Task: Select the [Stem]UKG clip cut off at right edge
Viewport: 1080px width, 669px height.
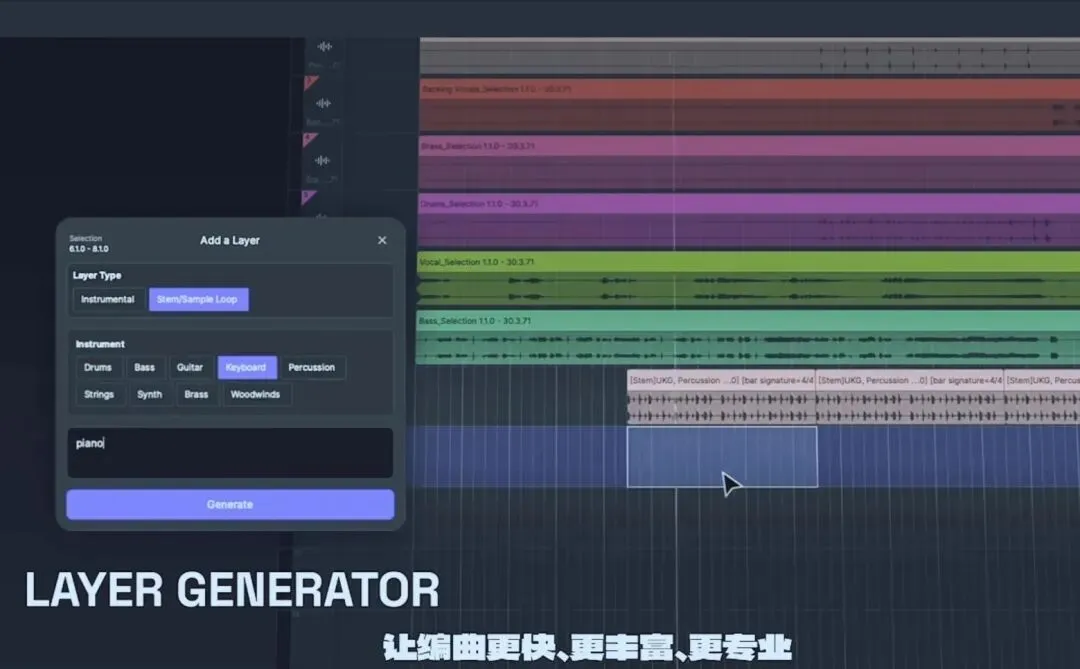Action: [1042, 397]
